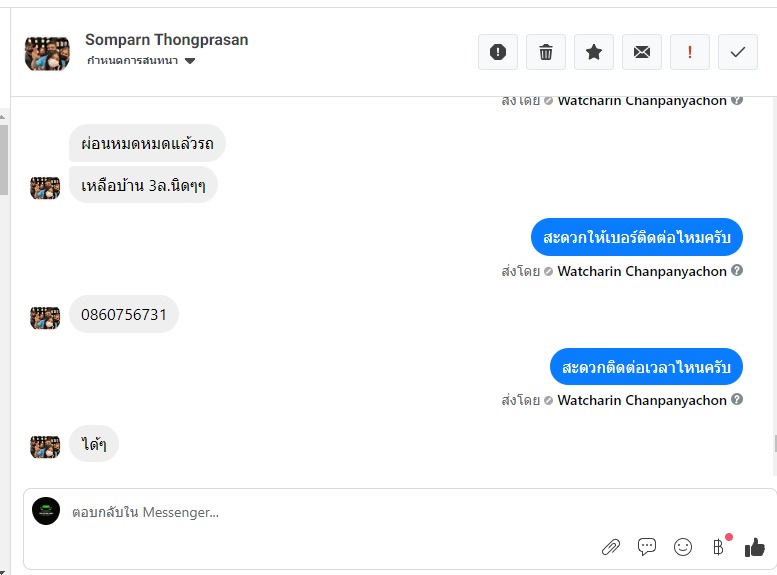Mark conversation as done with checkmark
Image resolution: width=777 pixels, height=575 pixels.
click(738, 52)
